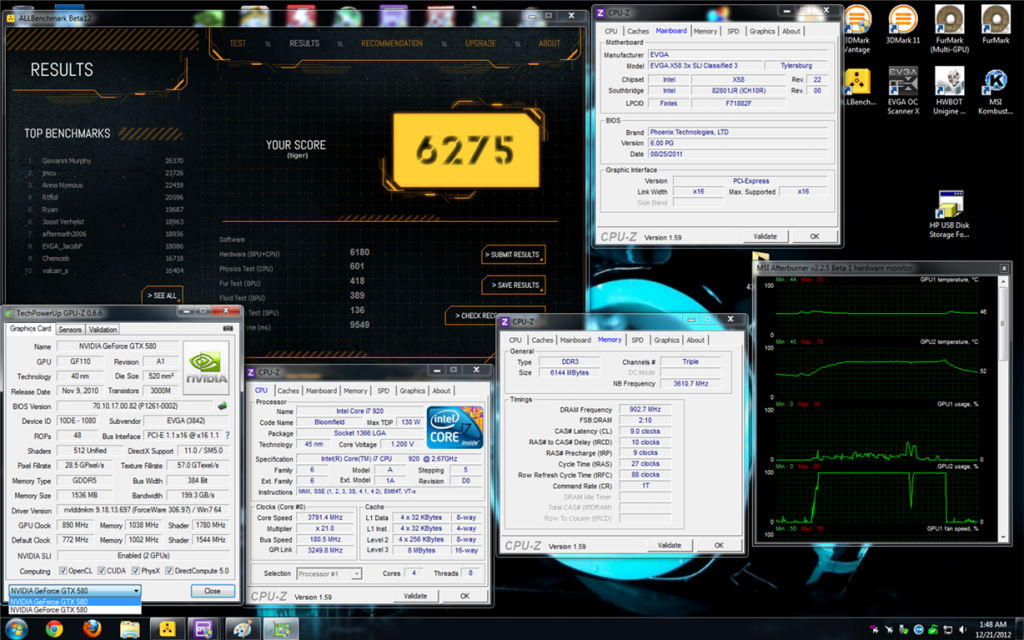Toggle the CUDA checkbox in GPU-Z

[x=101, y=571]
